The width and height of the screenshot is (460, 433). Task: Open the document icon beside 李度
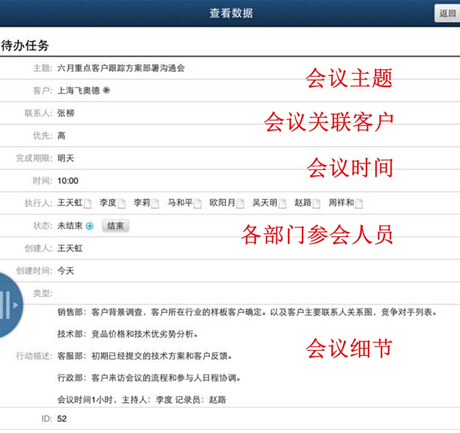coord(122,203)
